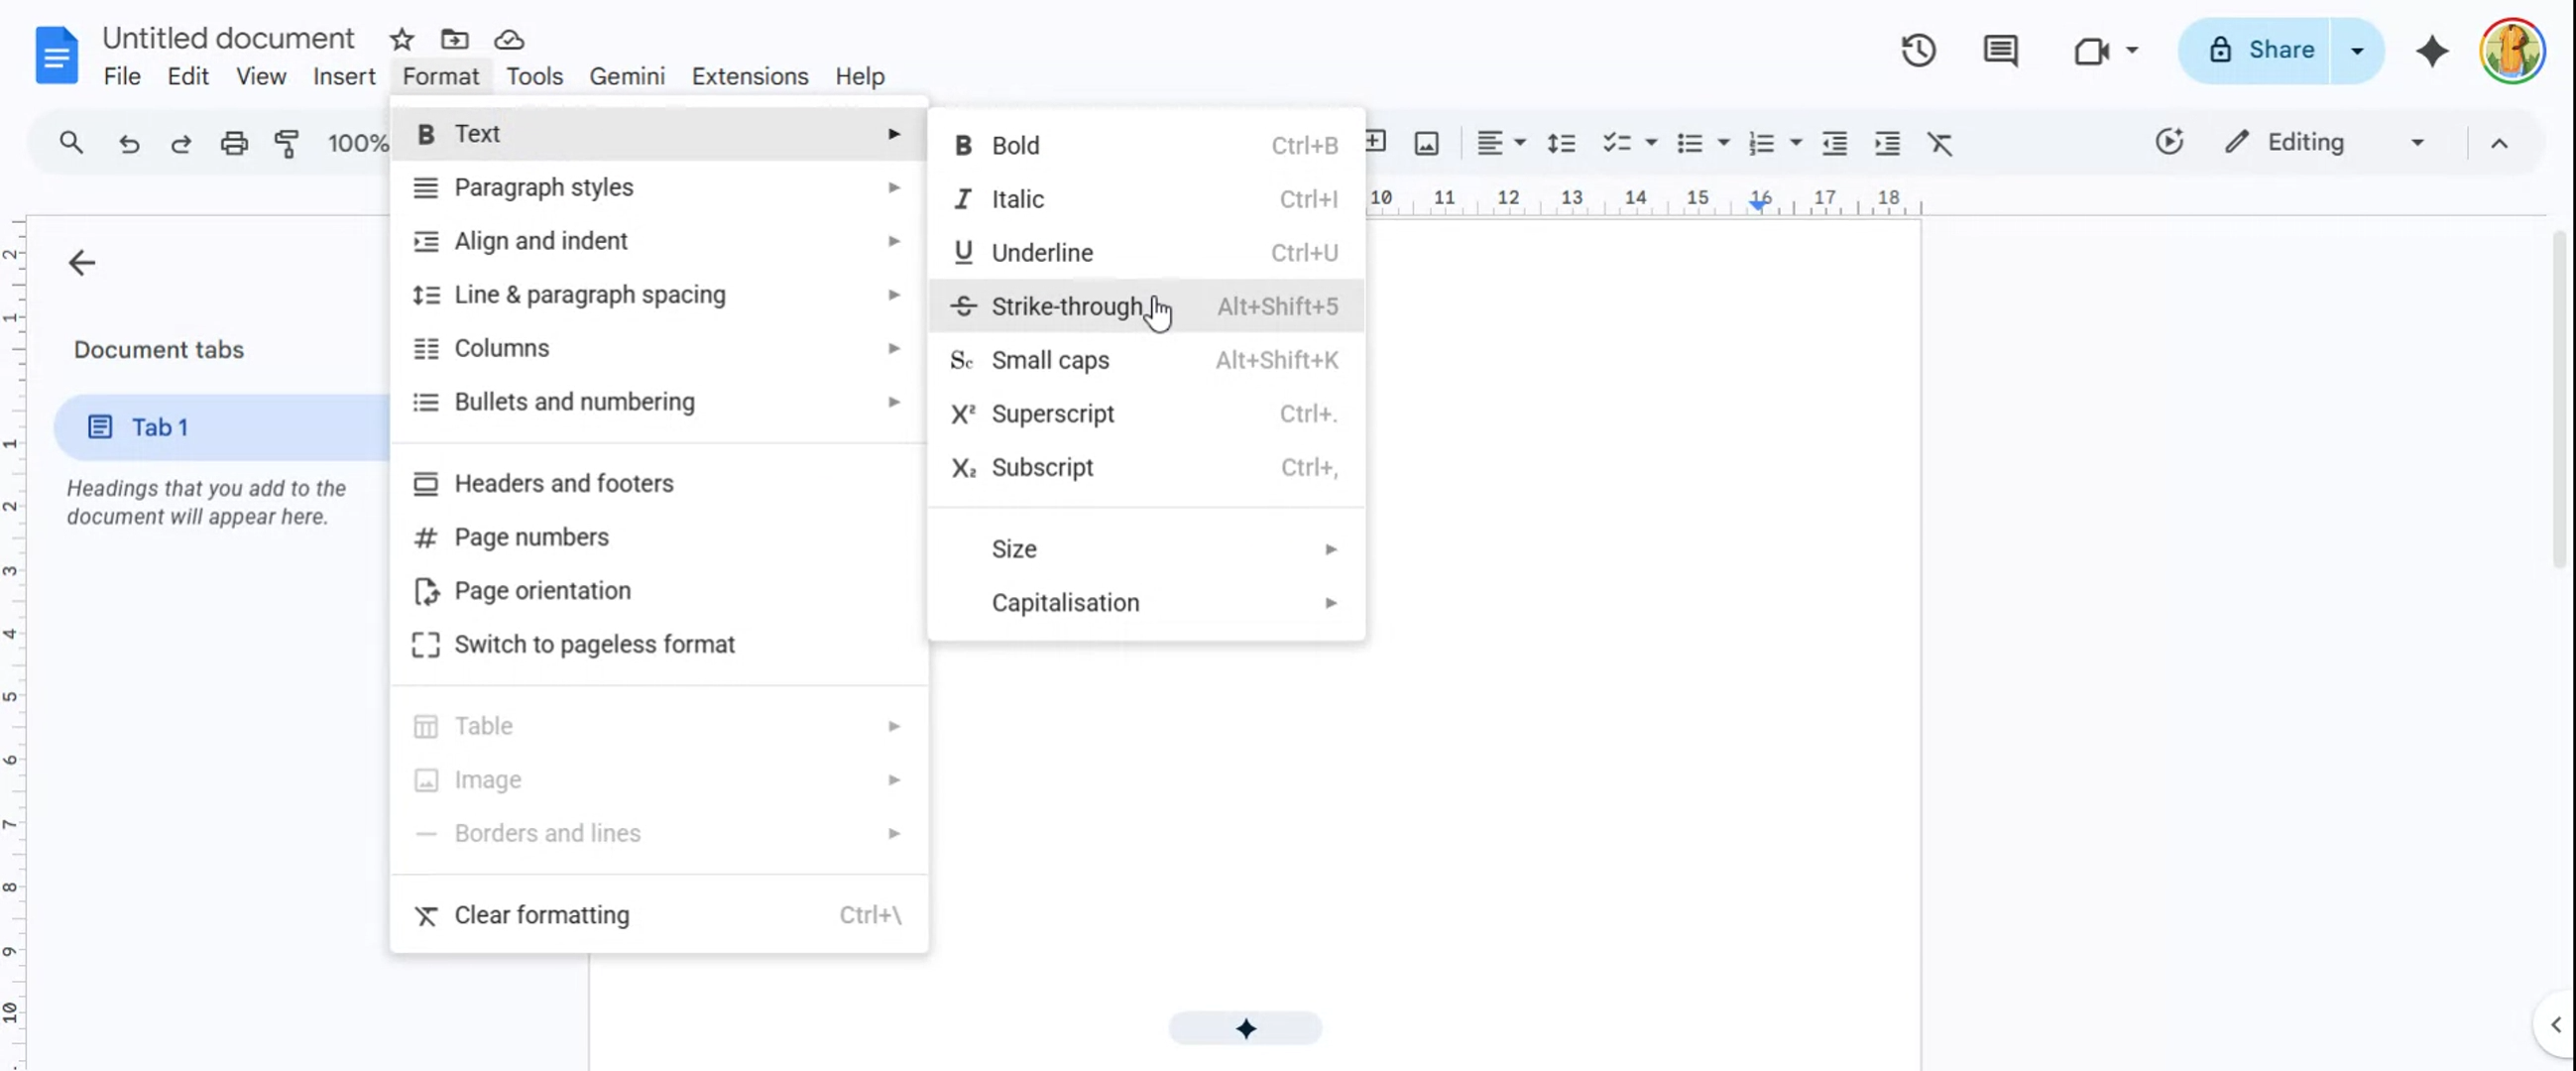Screen dimensions: 2576x1071
Task: Toggle Underline in the Text submenu
Action: 1146,253
